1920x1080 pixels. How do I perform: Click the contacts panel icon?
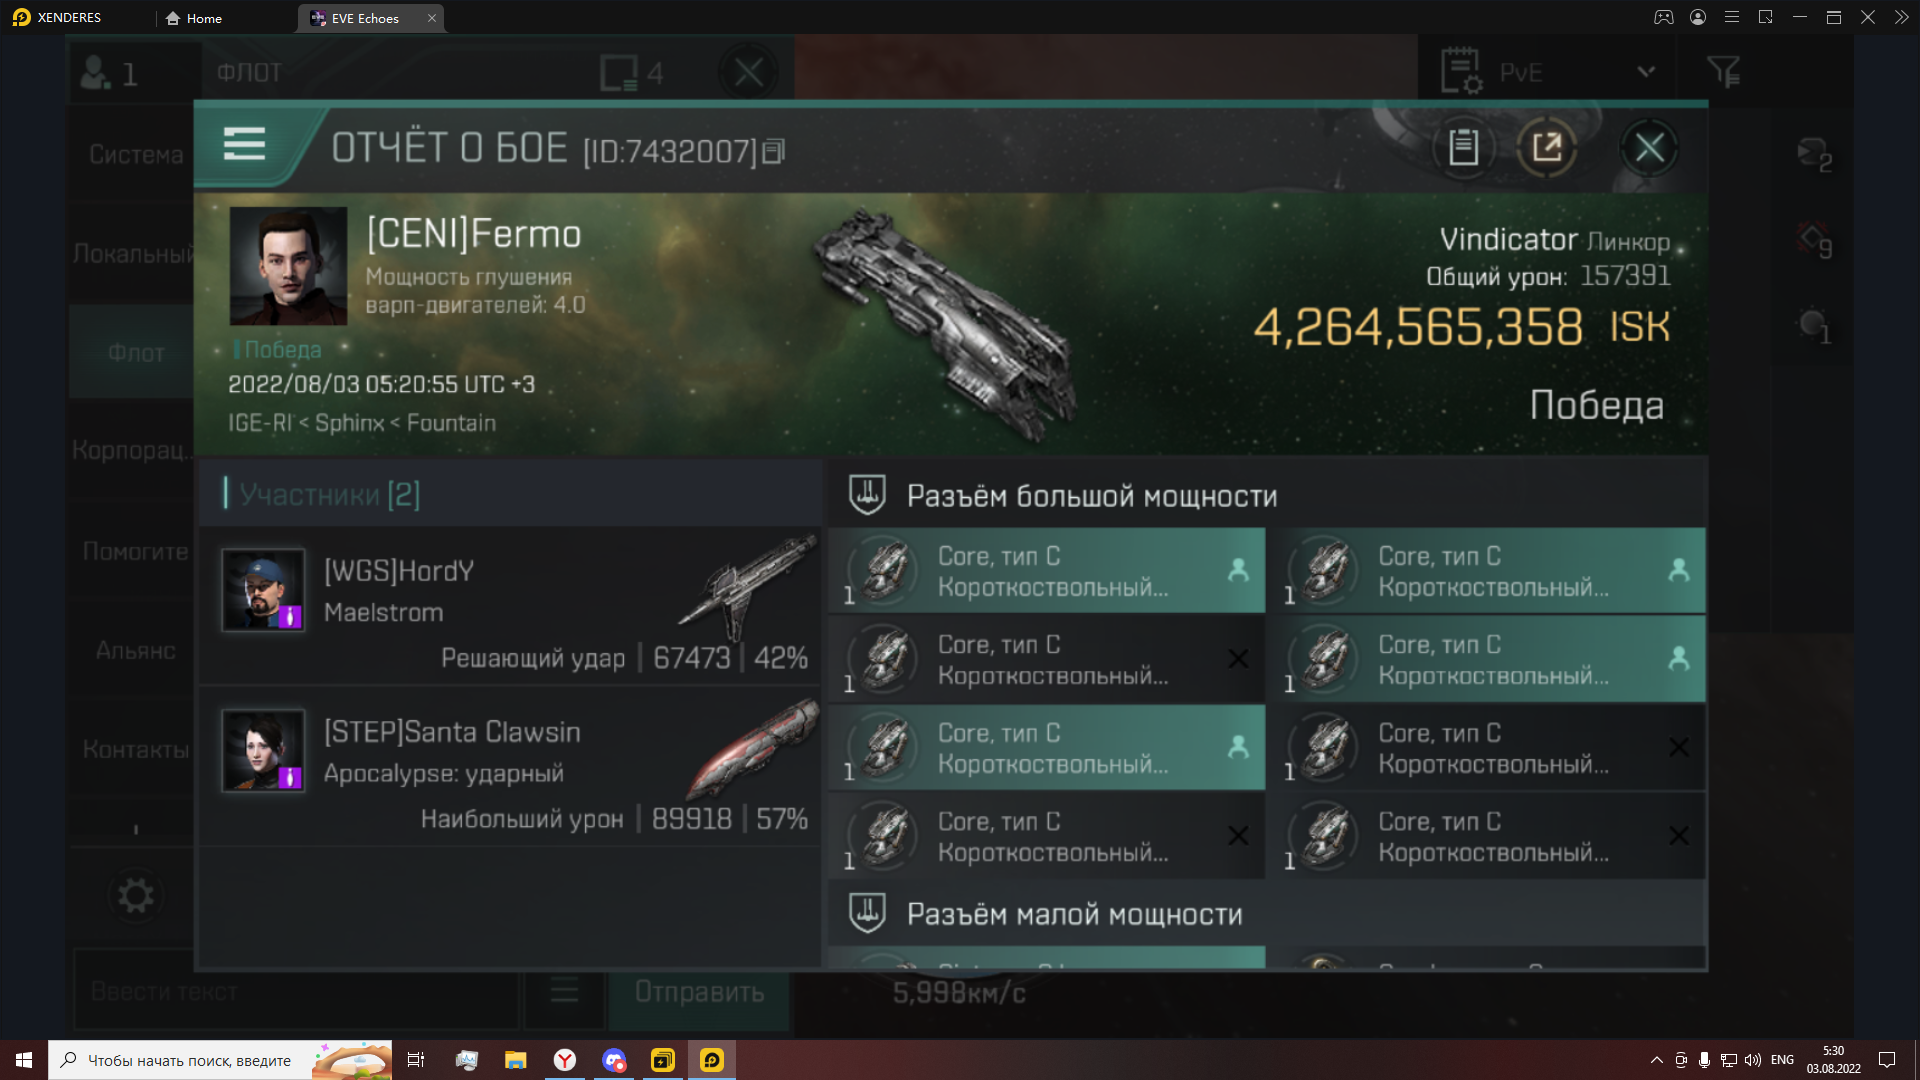(133, 749)
